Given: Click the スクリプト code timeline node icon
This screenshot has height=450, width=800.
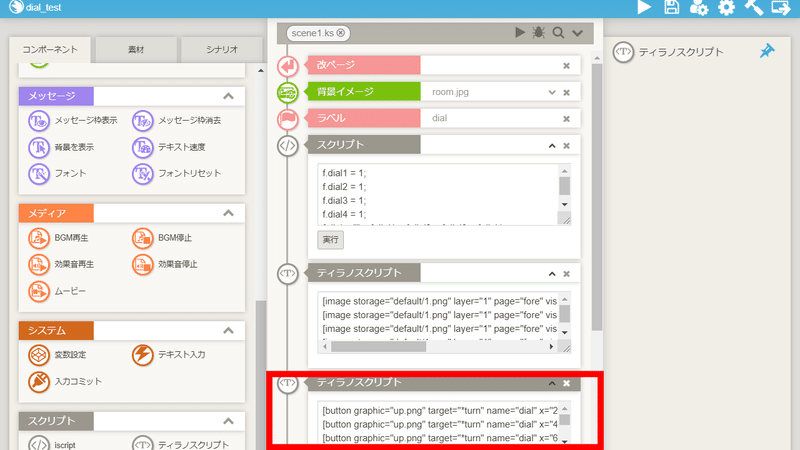Looking at the screenshot, I should 288,146.
